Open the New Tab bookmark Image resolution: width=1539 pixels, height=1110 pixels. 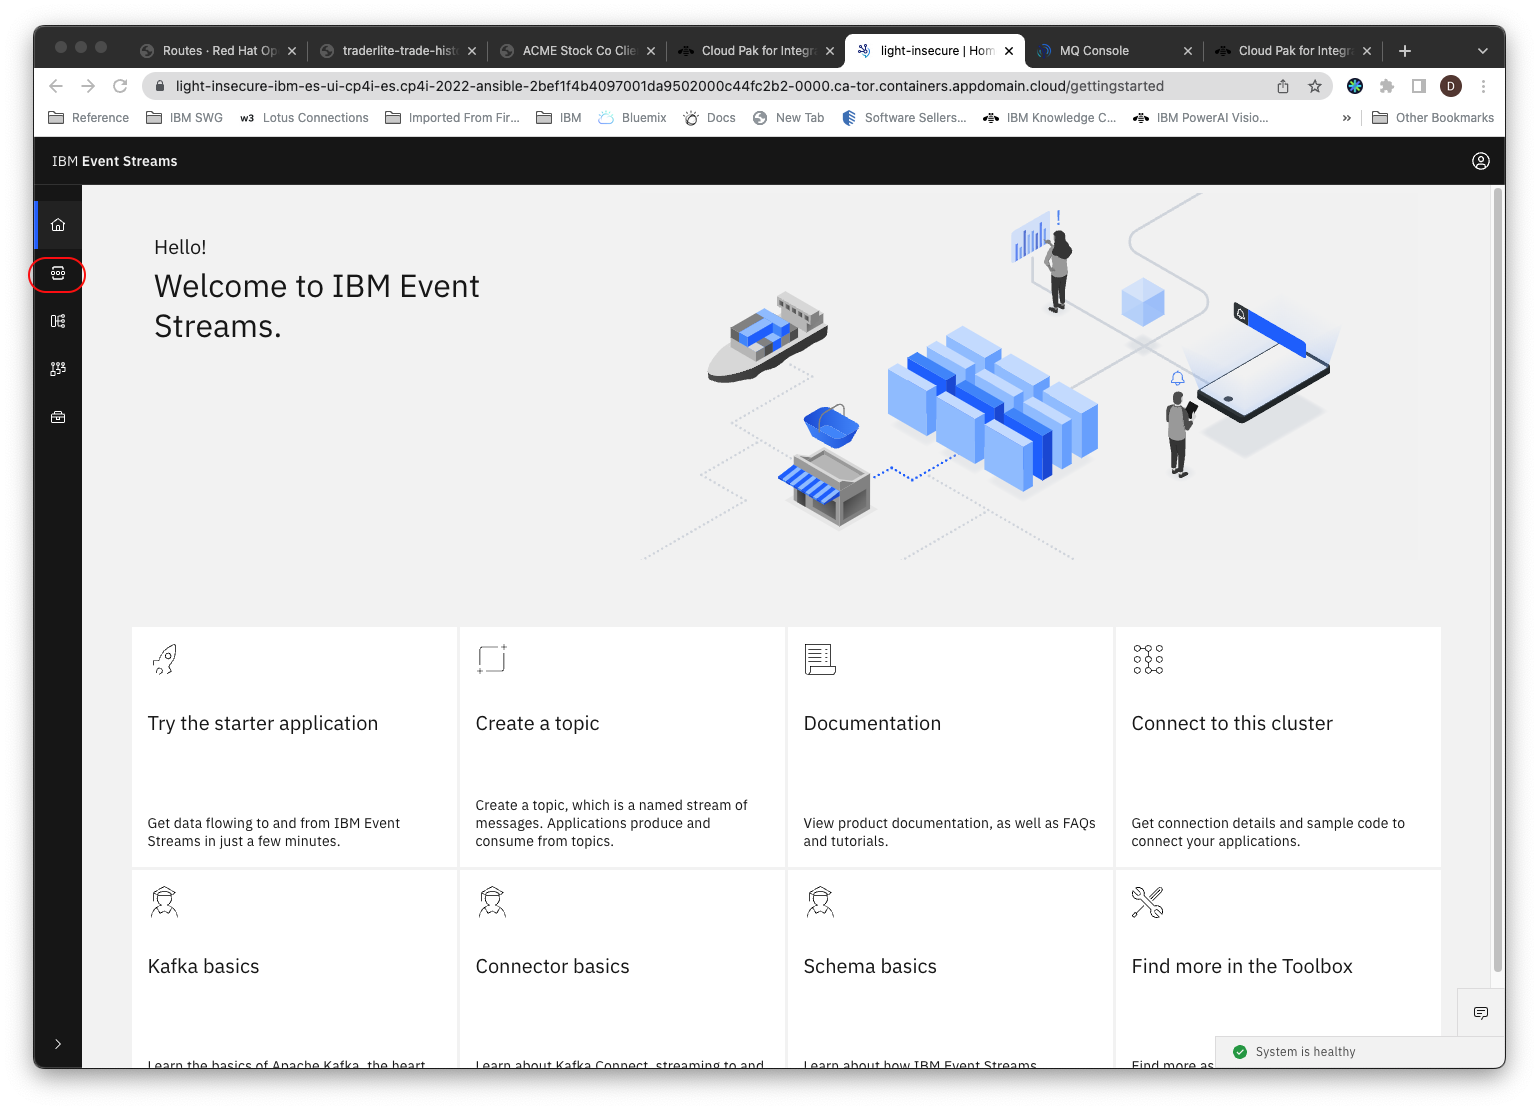789,118
